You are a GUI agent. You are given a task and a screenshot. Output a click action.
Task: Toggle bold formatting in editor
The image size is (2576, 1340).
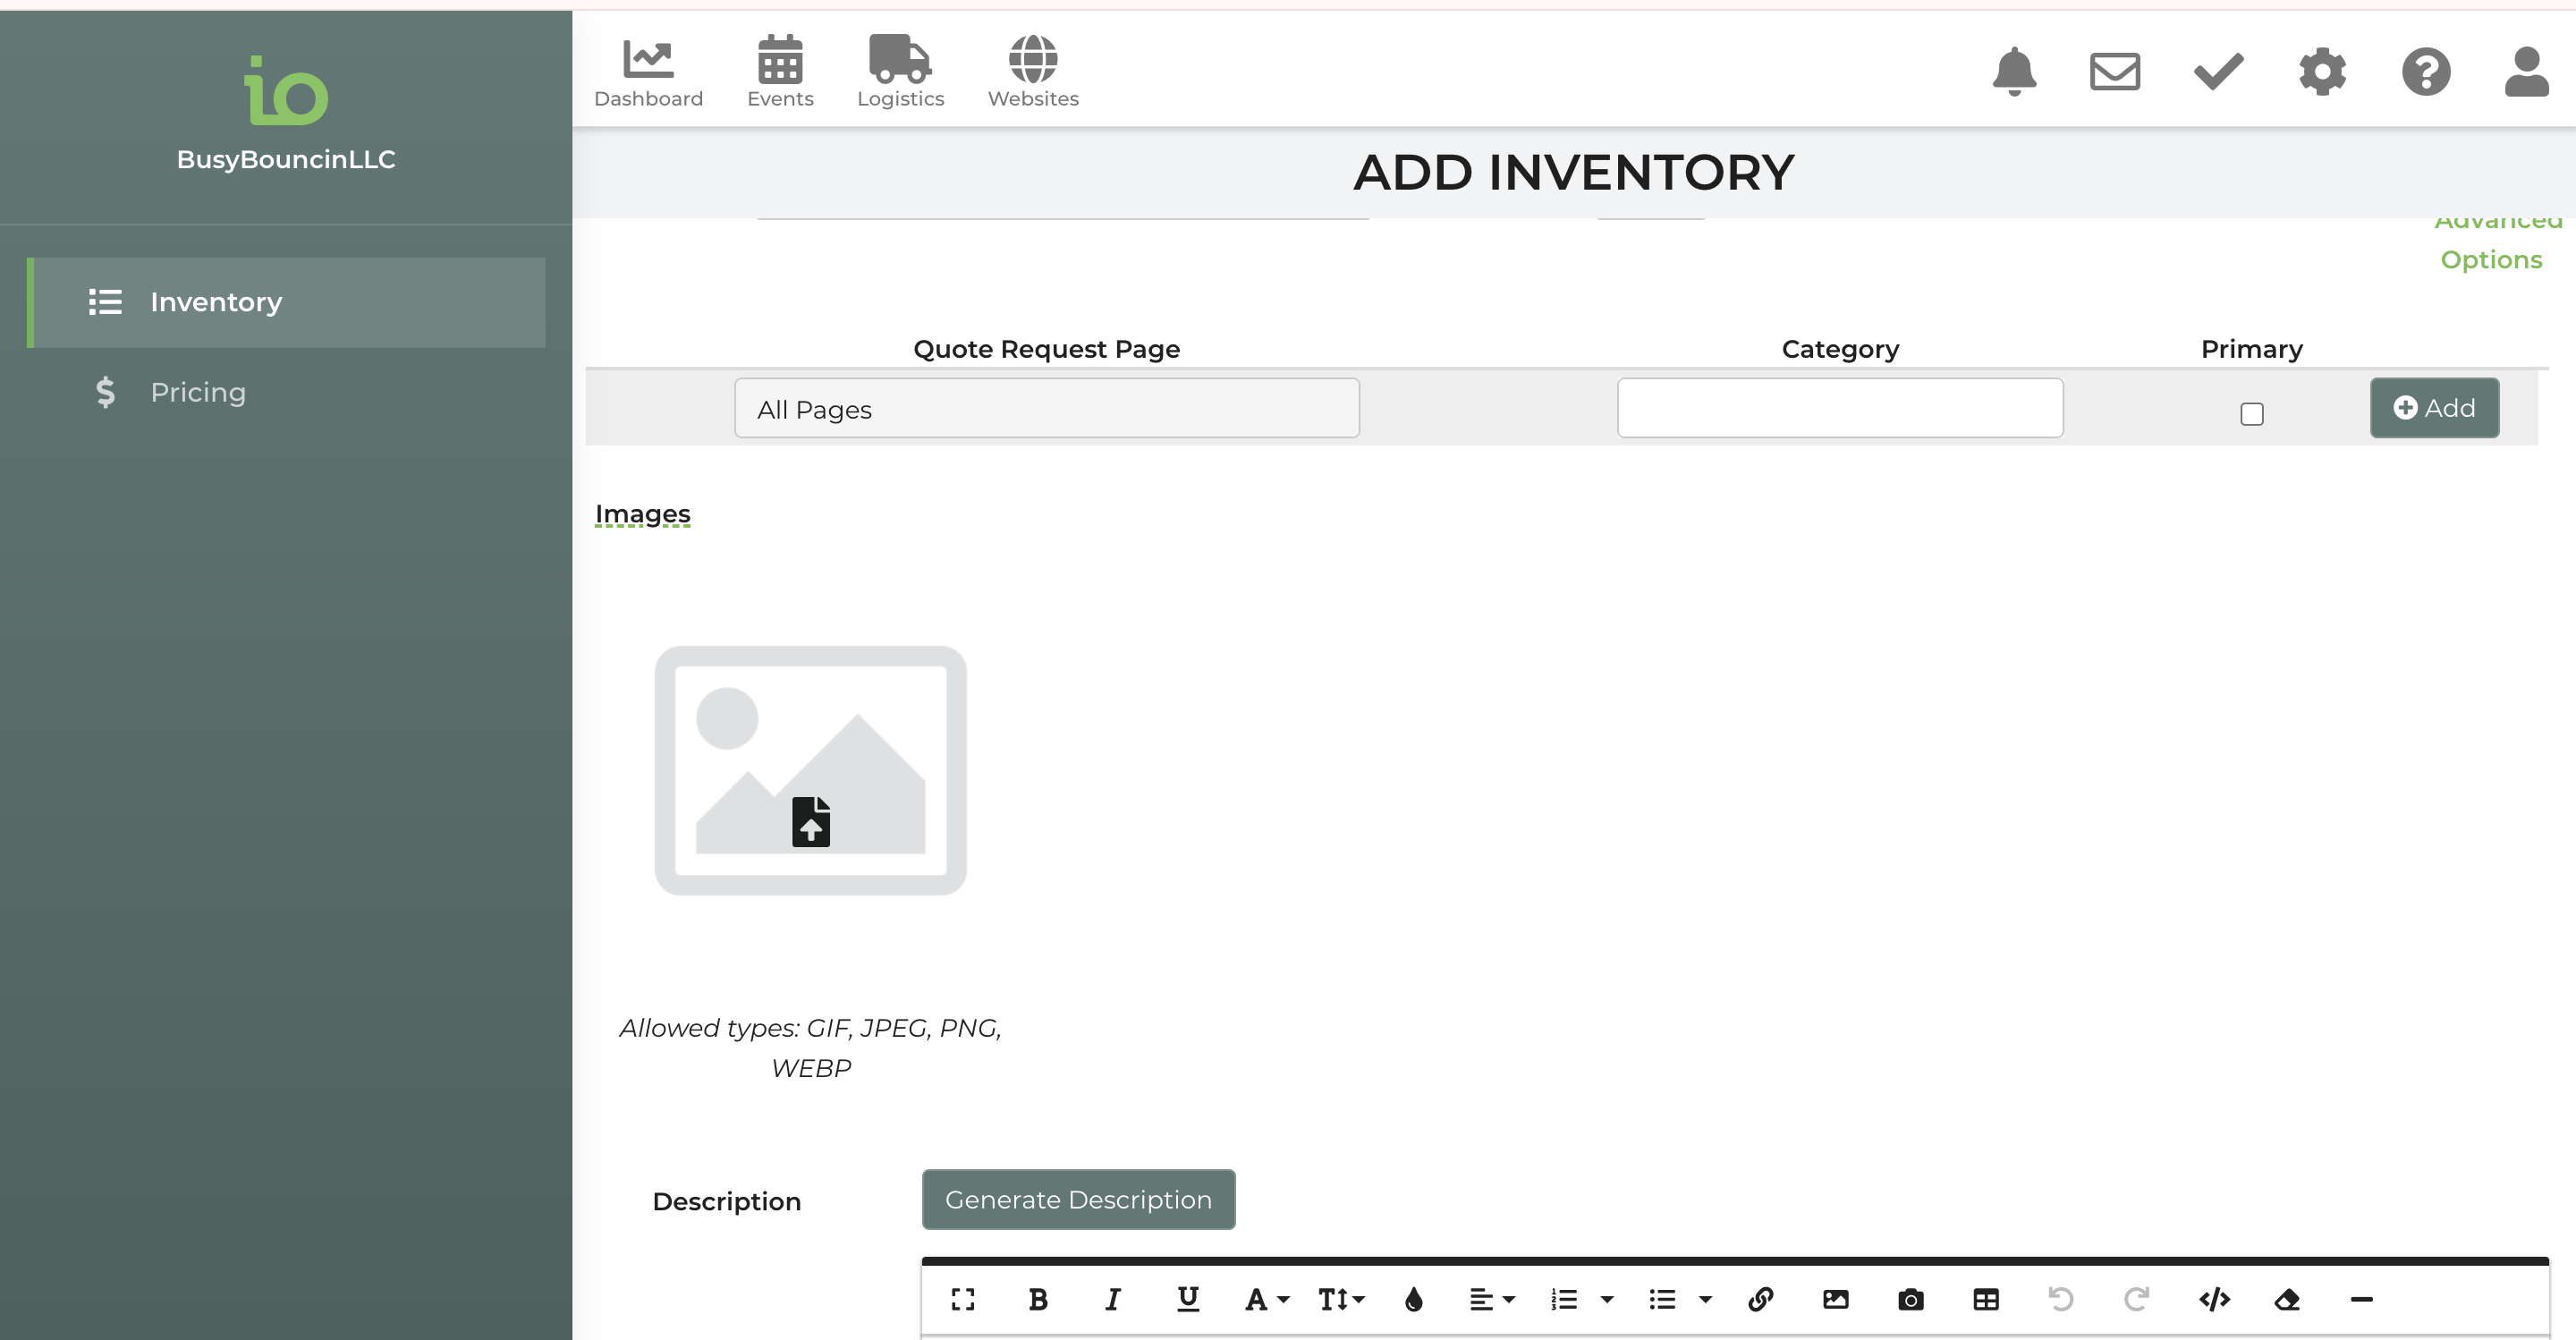pos(1038,1299)
